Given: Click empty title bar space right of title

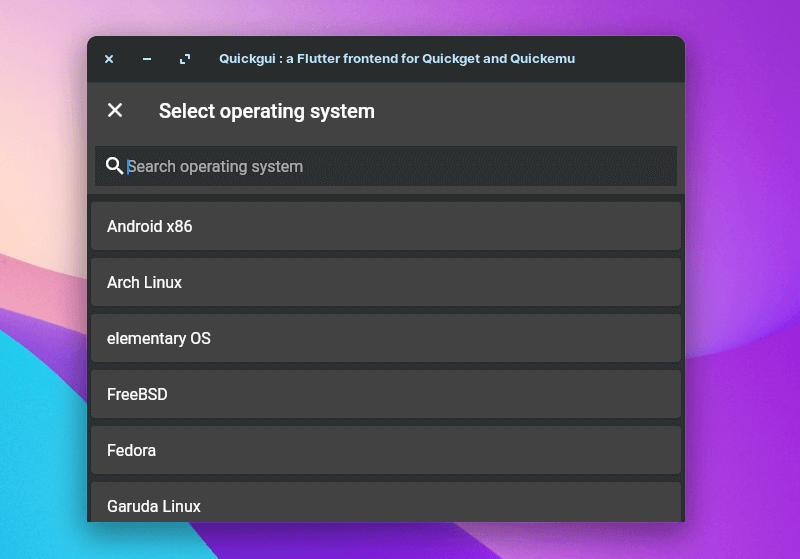Looking at the screenshot, I should 630,60.
